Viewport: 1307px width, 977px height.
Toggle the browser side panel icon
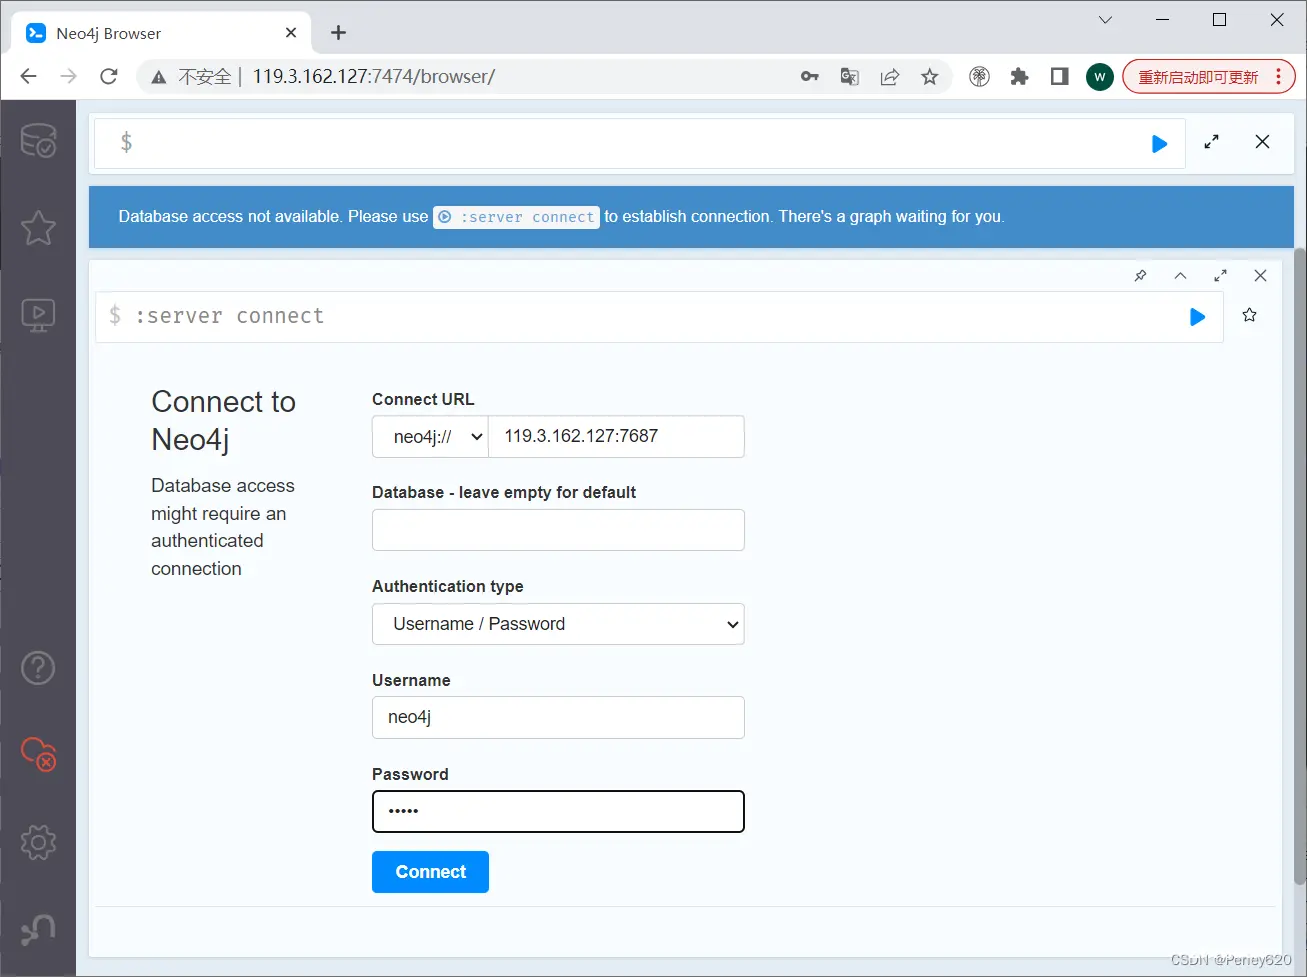click(1060, 77)
